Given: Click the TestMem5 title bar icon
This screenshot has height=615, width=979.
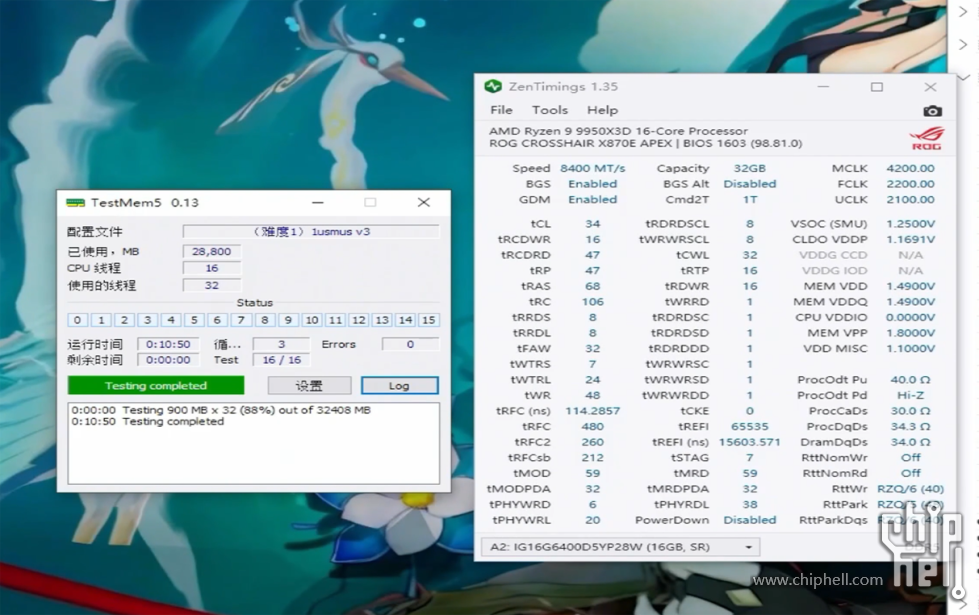Looking at the screenshot, I should 75,203.
